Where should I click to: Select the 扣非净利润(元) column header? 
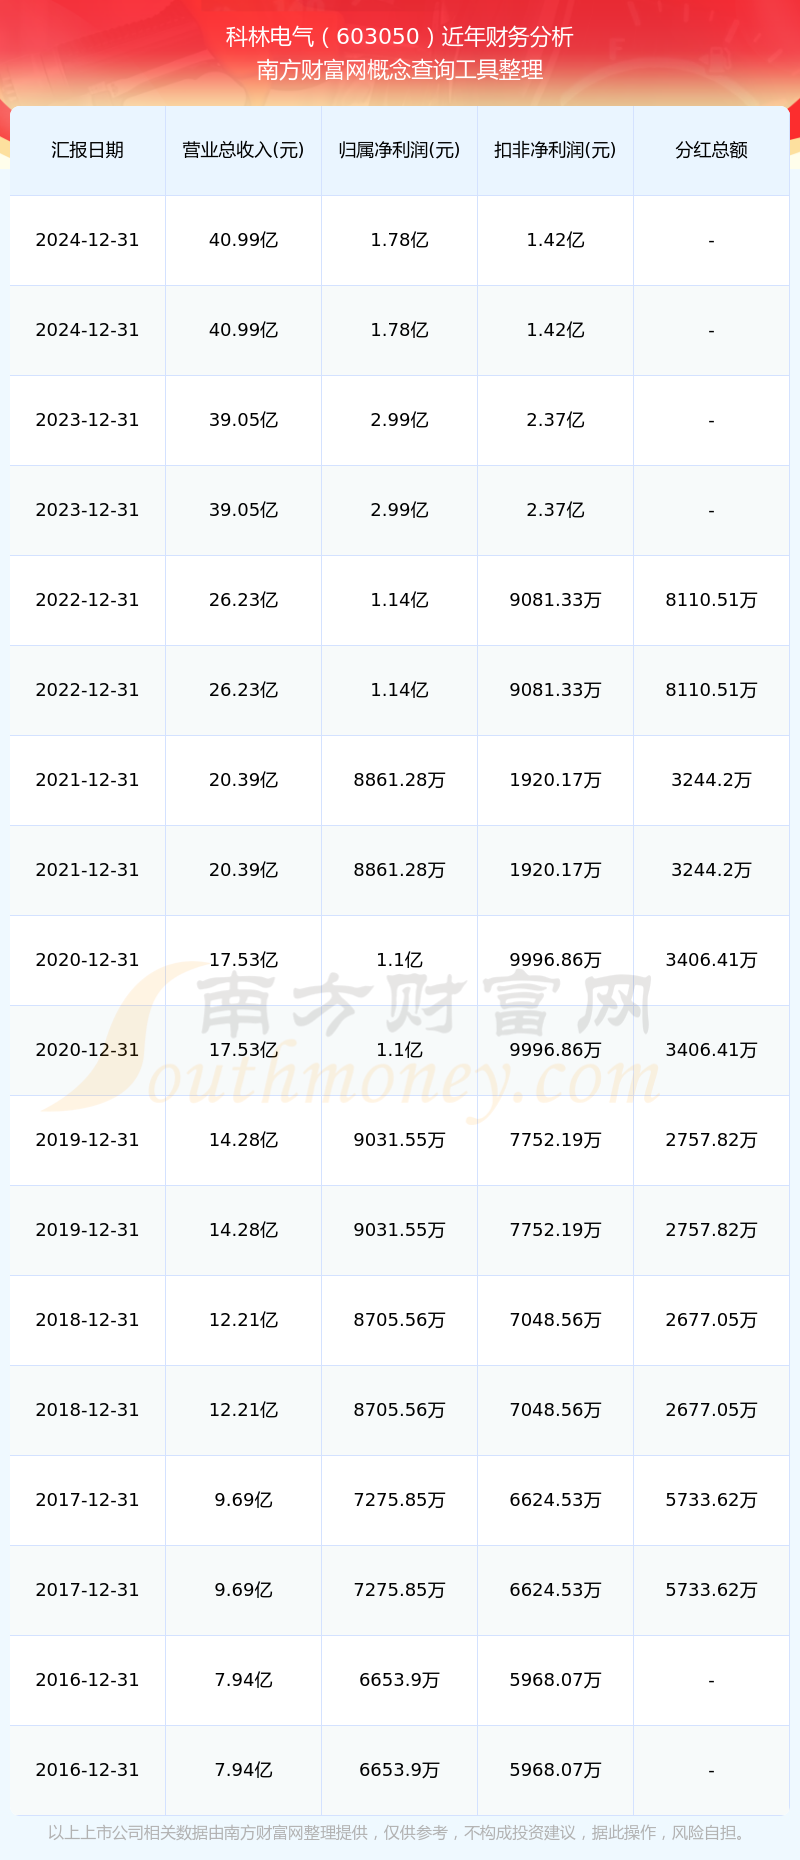555,150
